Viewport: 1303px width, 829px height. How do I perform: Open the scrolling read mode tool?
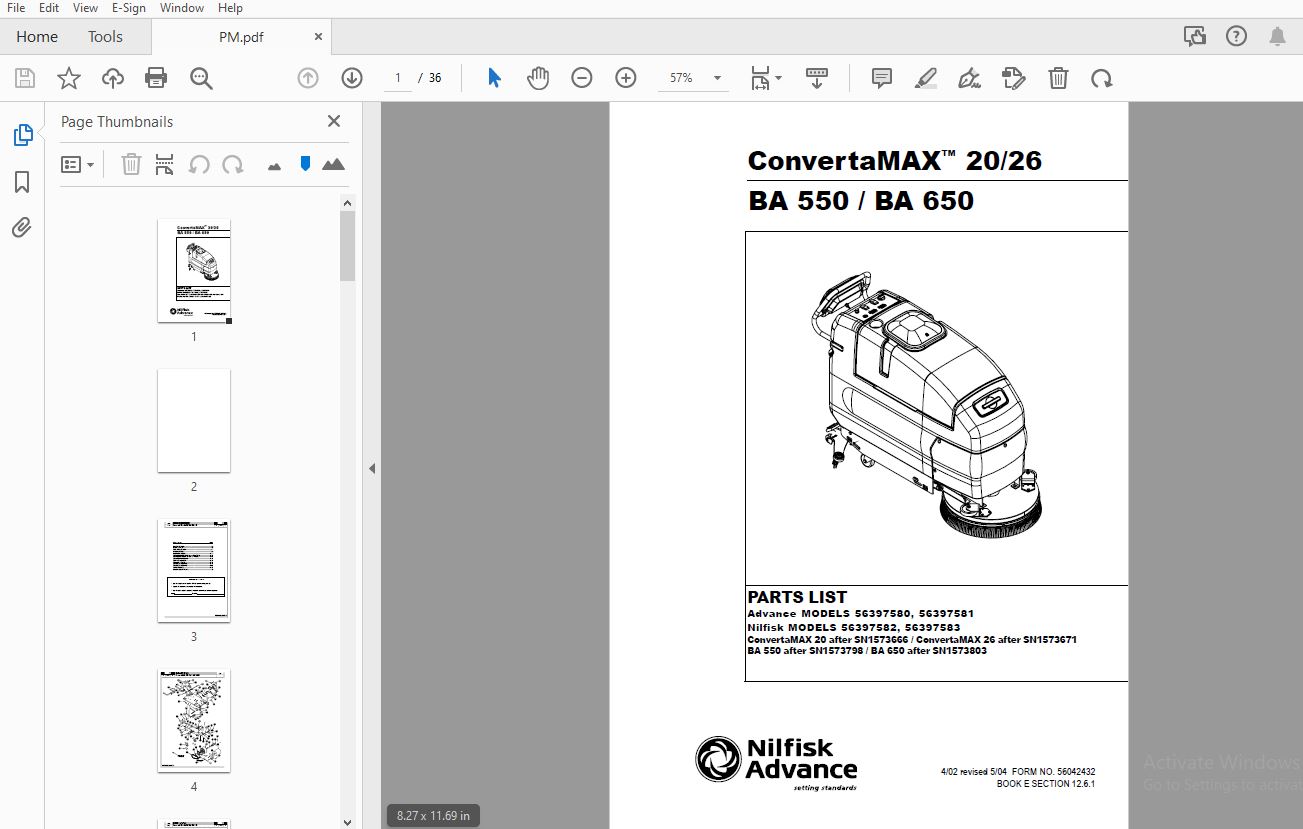tap(817, 78)
